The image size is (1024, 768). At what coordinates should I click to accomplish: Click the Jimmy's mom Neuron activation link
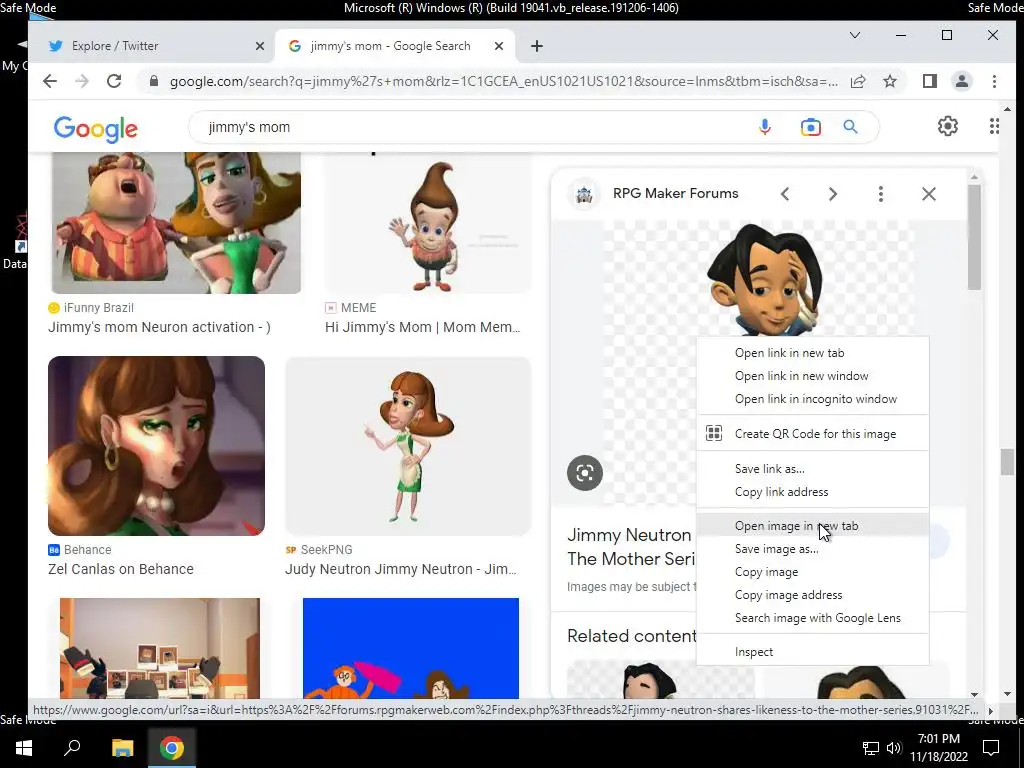pos(159,327)
